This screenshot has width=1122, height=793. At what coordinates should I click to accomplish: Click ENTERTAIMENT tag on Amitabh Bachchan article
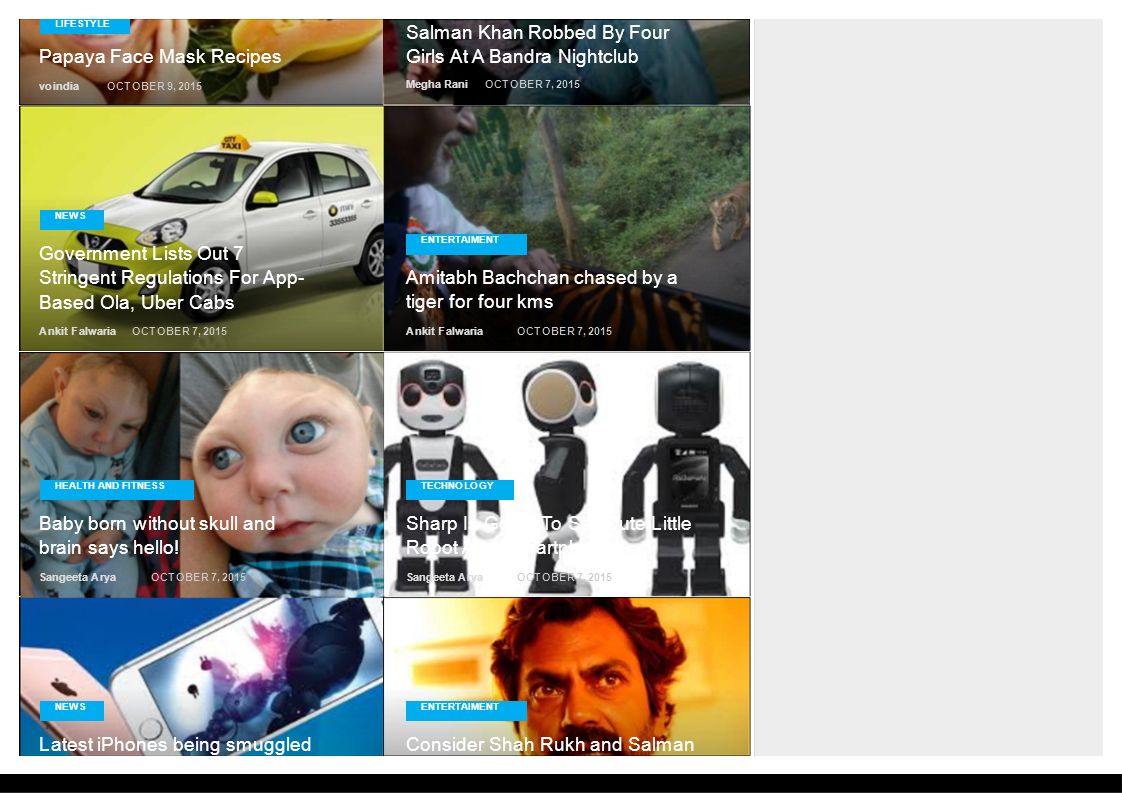coord(466,243)
